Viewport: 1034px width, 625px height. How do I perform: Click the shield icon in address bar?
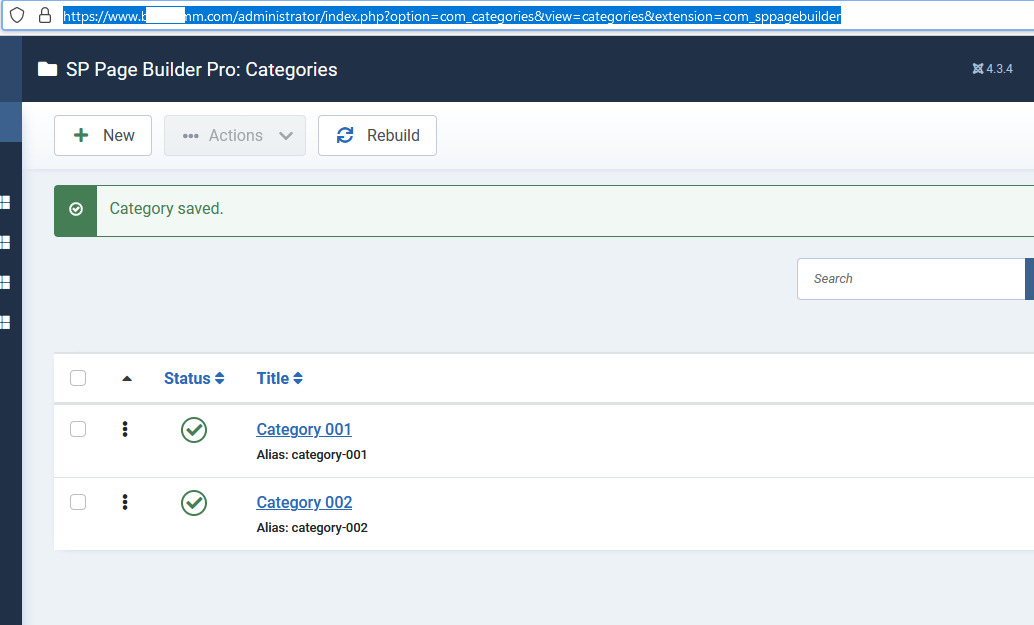point(17,16)
